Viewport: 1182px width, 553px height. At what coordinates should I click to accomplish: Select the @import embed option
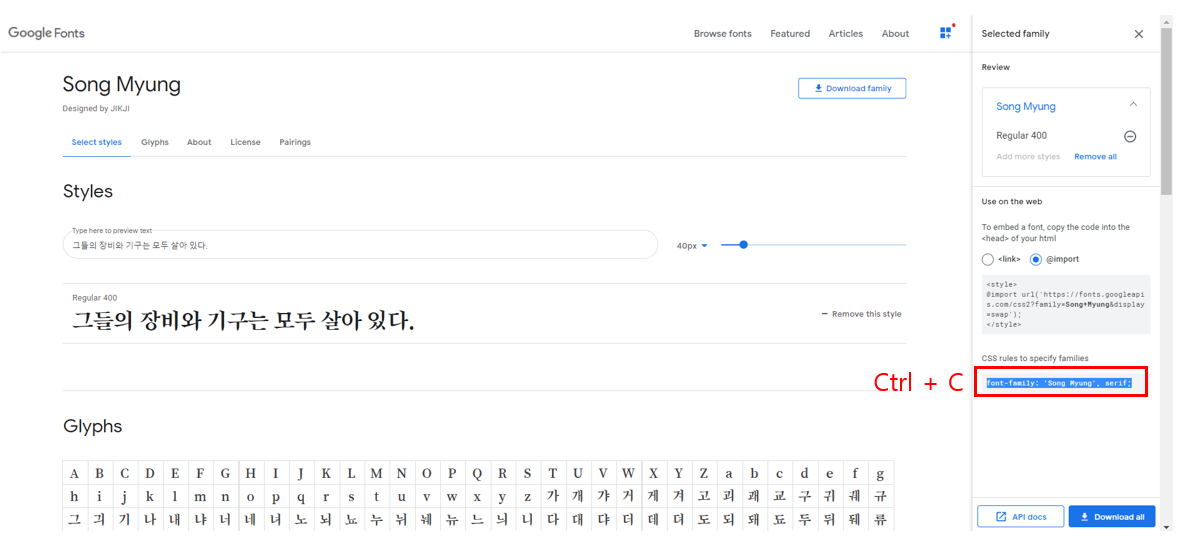[x=1036, y=259]
